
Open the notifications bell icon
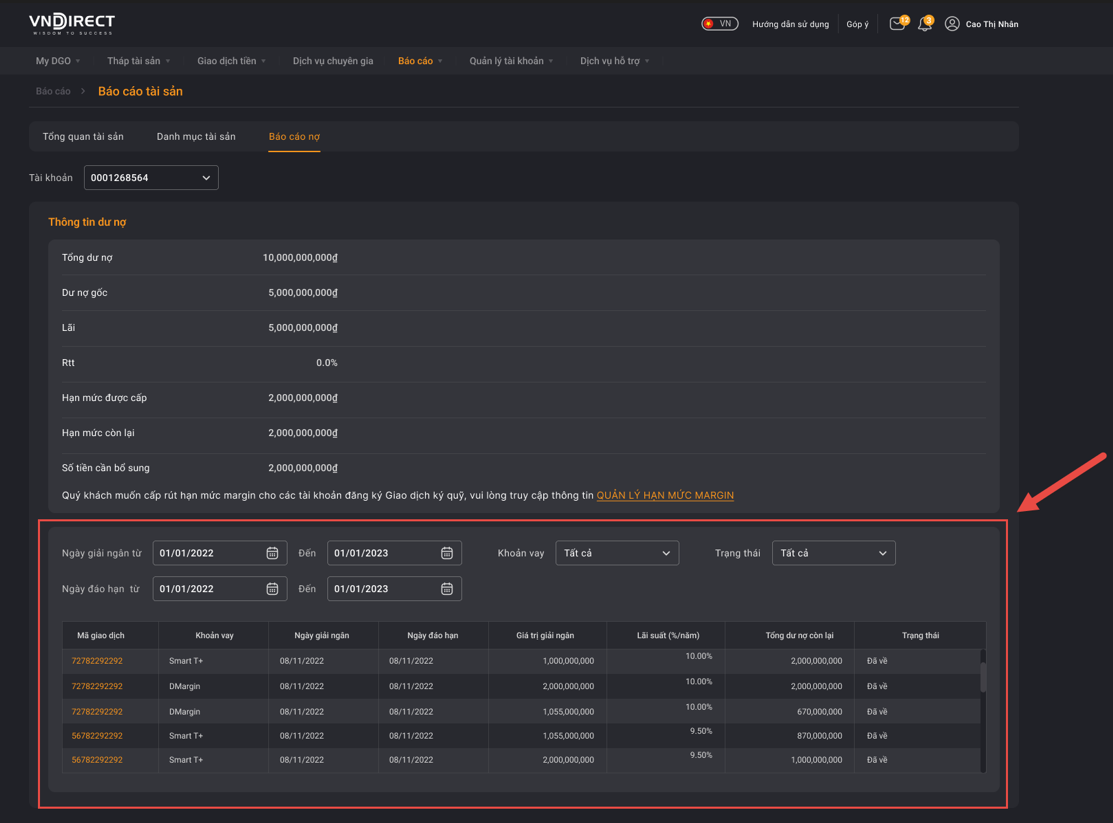pos(924,24)
